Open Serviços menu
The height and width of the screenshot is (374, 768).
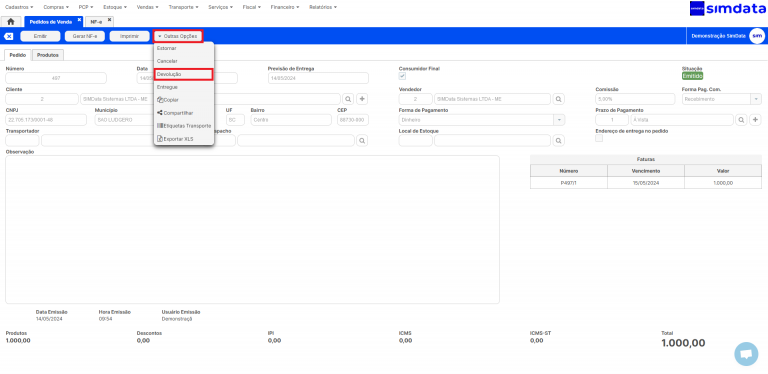(220, 7)
